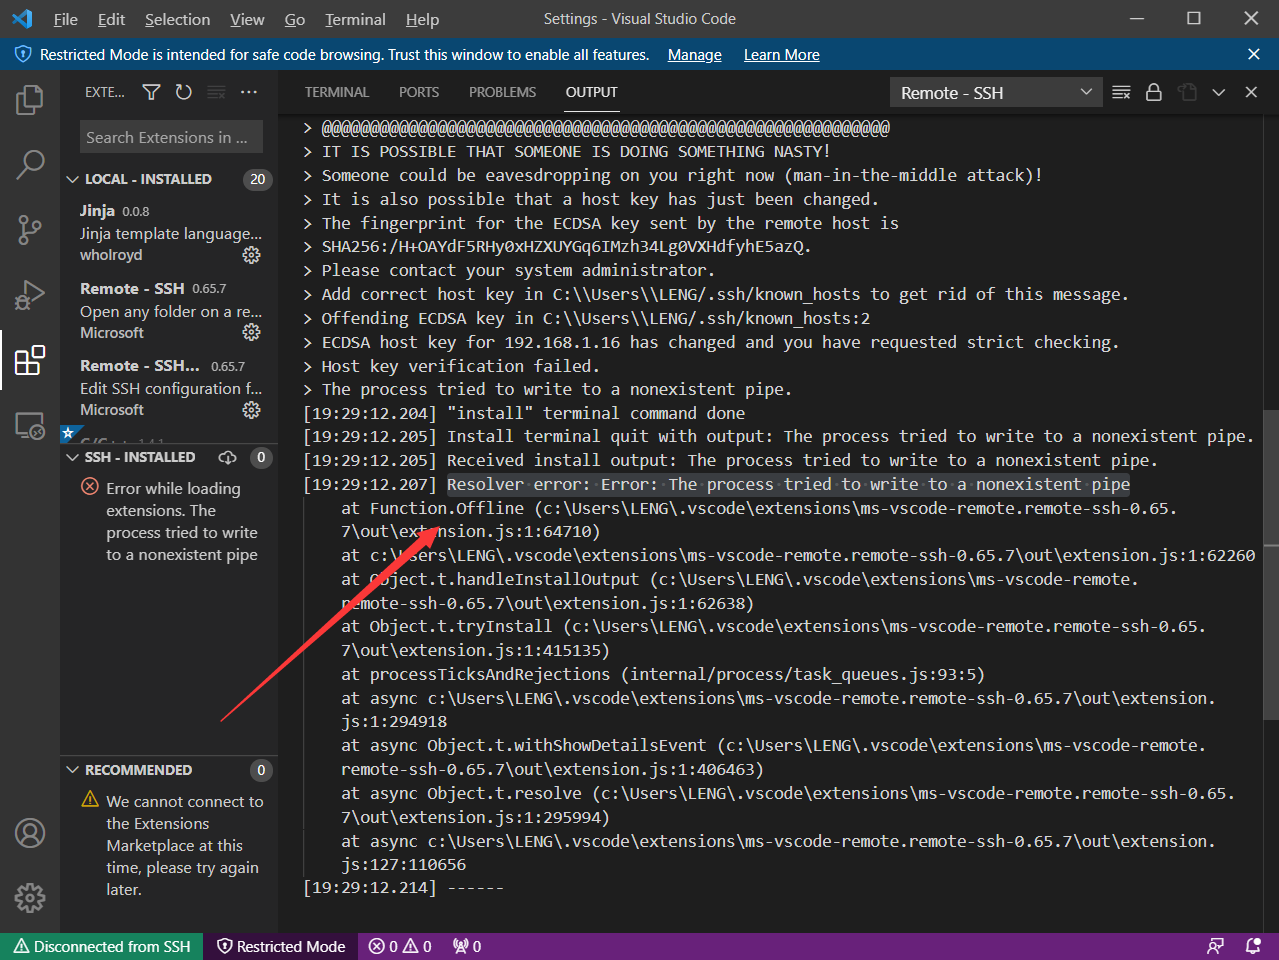This screenshot has height=960, width=1279.
Task: Open the Source Control view
Action: pos(30,229)
